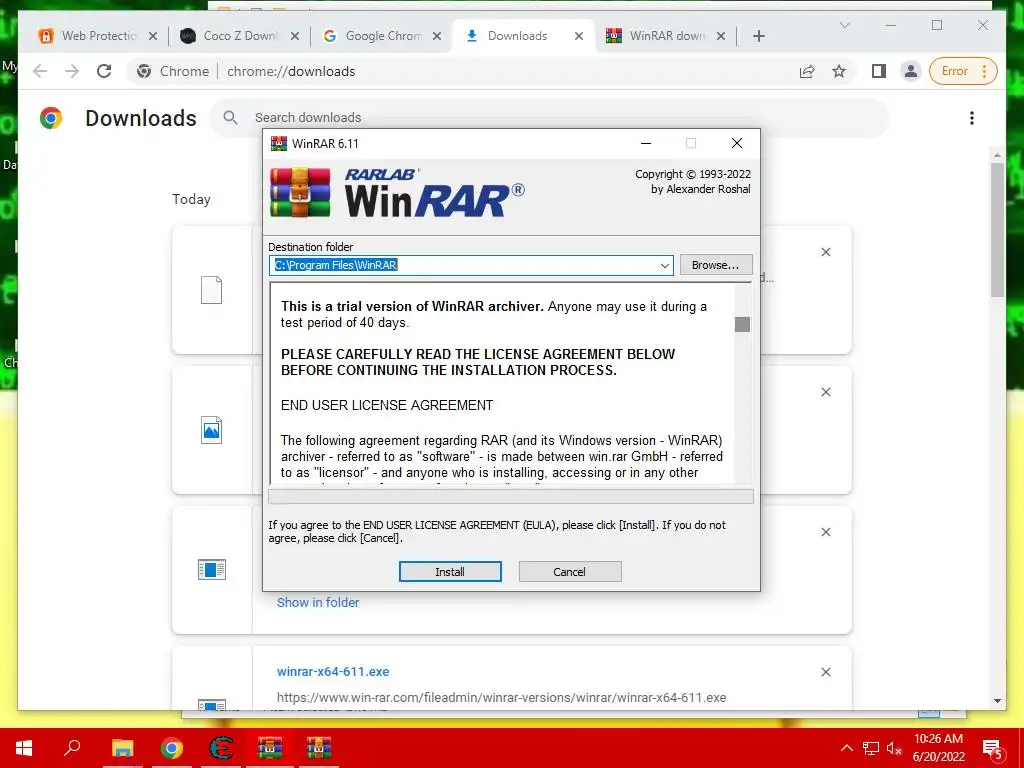Close the Web Protection tab
The height and width of the screenshot is (768, 1024).
click(x=153, y=36)
